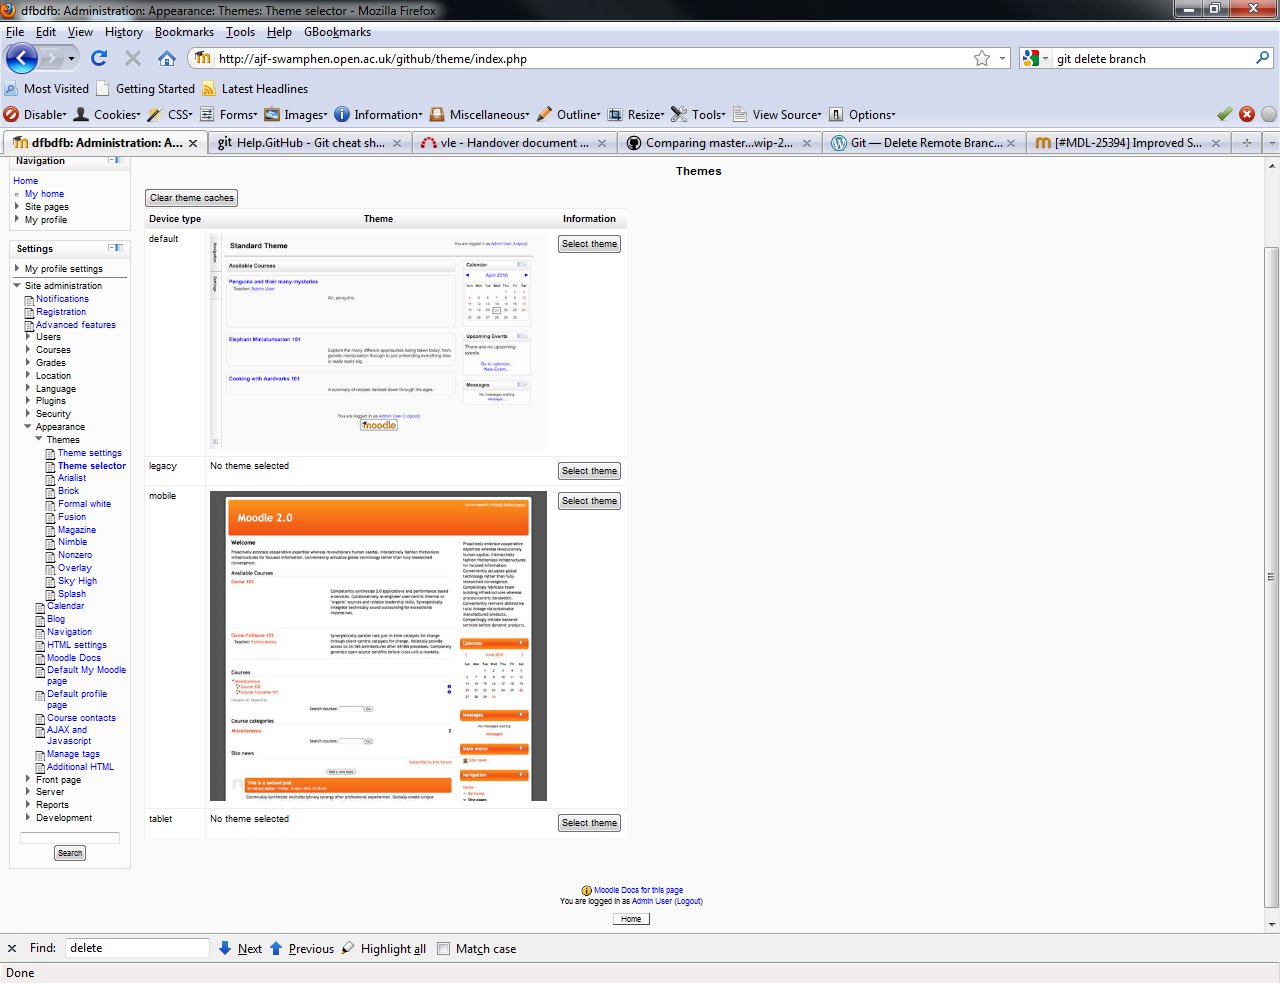Enable Match case checkbox
The image size is (1280, 984).
click(x=444, y=949)
